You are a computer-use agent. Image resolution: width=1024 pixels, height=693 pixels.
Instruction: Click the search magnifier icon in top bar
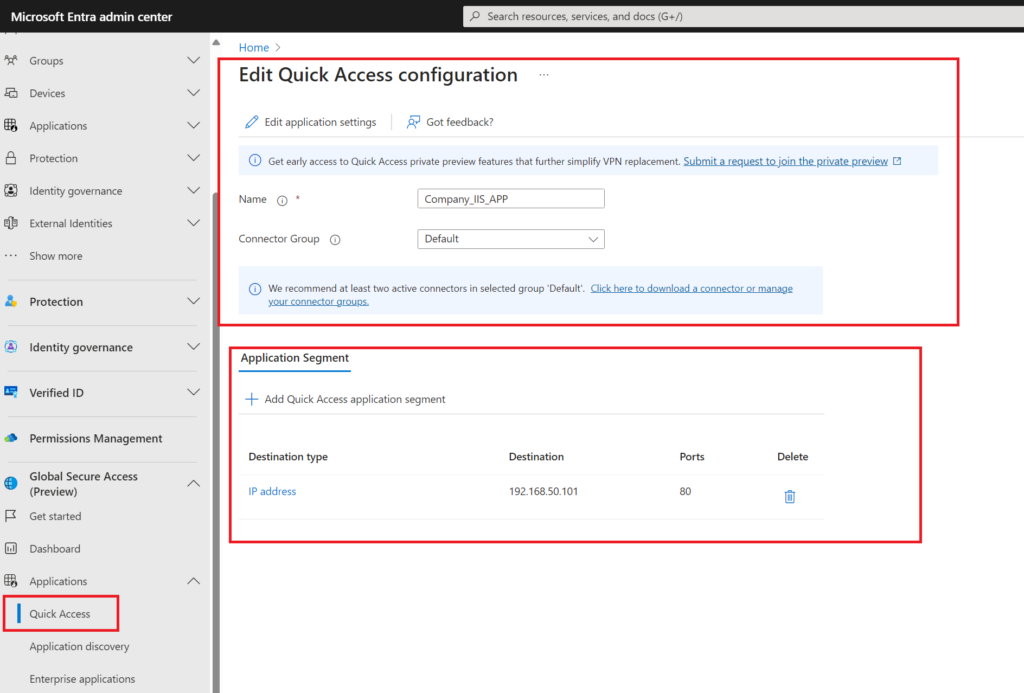coord(475,16)
